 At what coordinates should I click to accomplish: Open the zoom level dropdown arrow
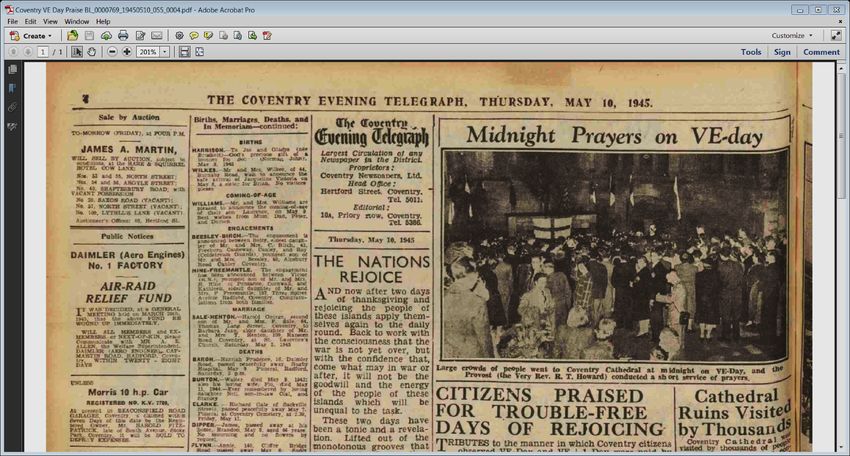pyautogui.click(x=165, y=52)
